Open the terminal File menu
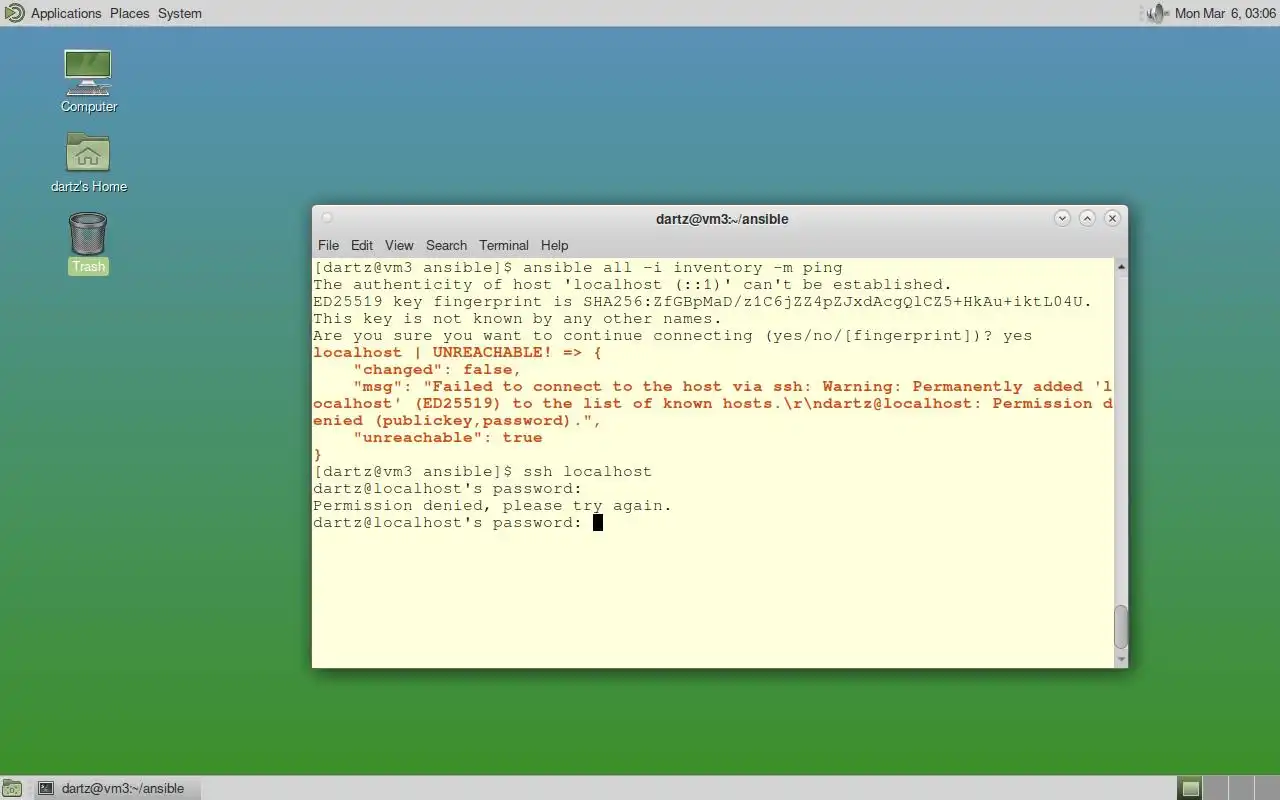The width and height of the screenshot is (1280, 800). (328, 245)
